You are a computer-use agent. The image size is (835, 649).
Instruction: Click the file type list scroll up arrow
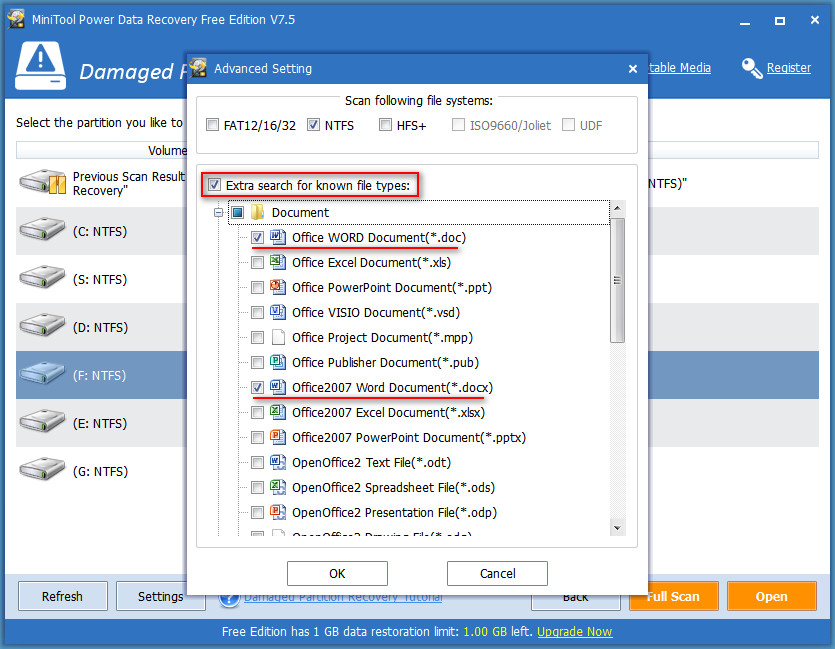coord(617,208)
